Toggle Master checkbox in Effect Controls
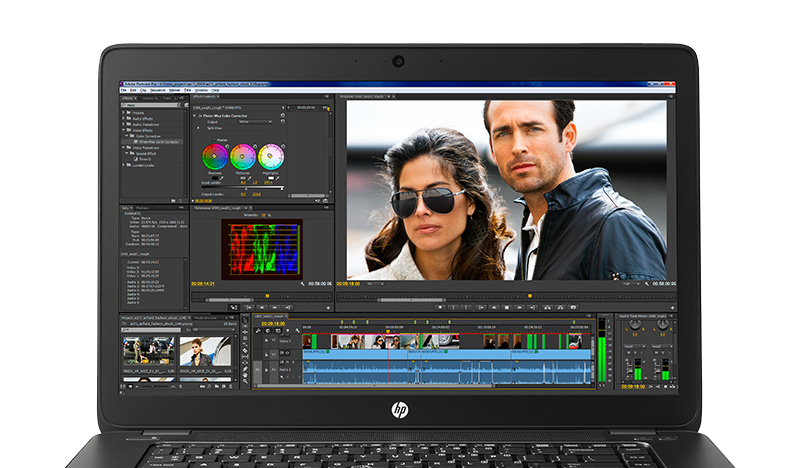This screenshot has width=800, height=468. pos(215,140)
